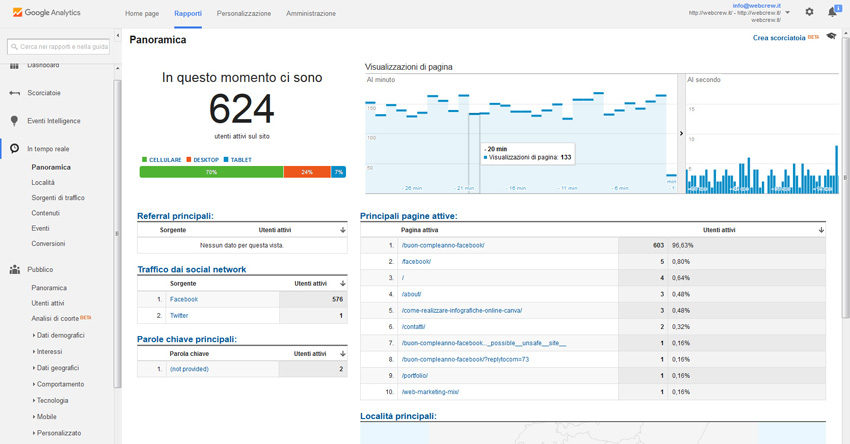Open Contenuti real-time report
This screenshot has width=850, height=444.
point(46,213)
